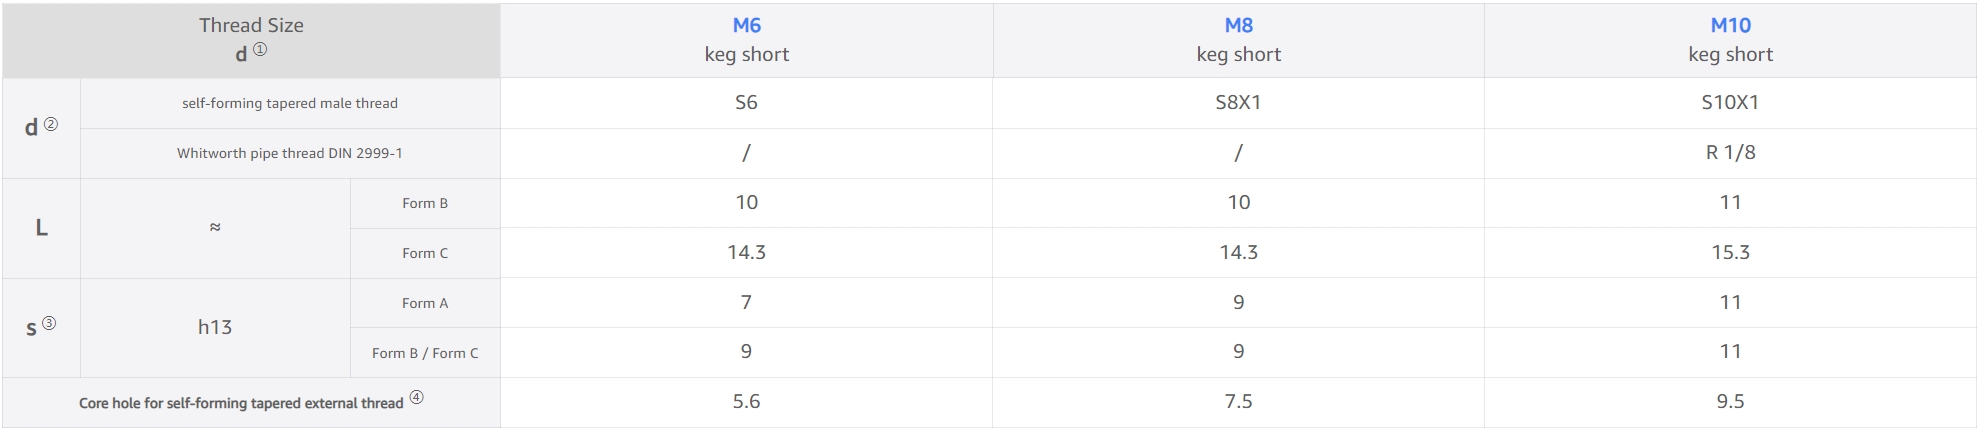Click footnote marker 1 beside Thread Size d
This screenshot has width=1978, height=430.
260,50
